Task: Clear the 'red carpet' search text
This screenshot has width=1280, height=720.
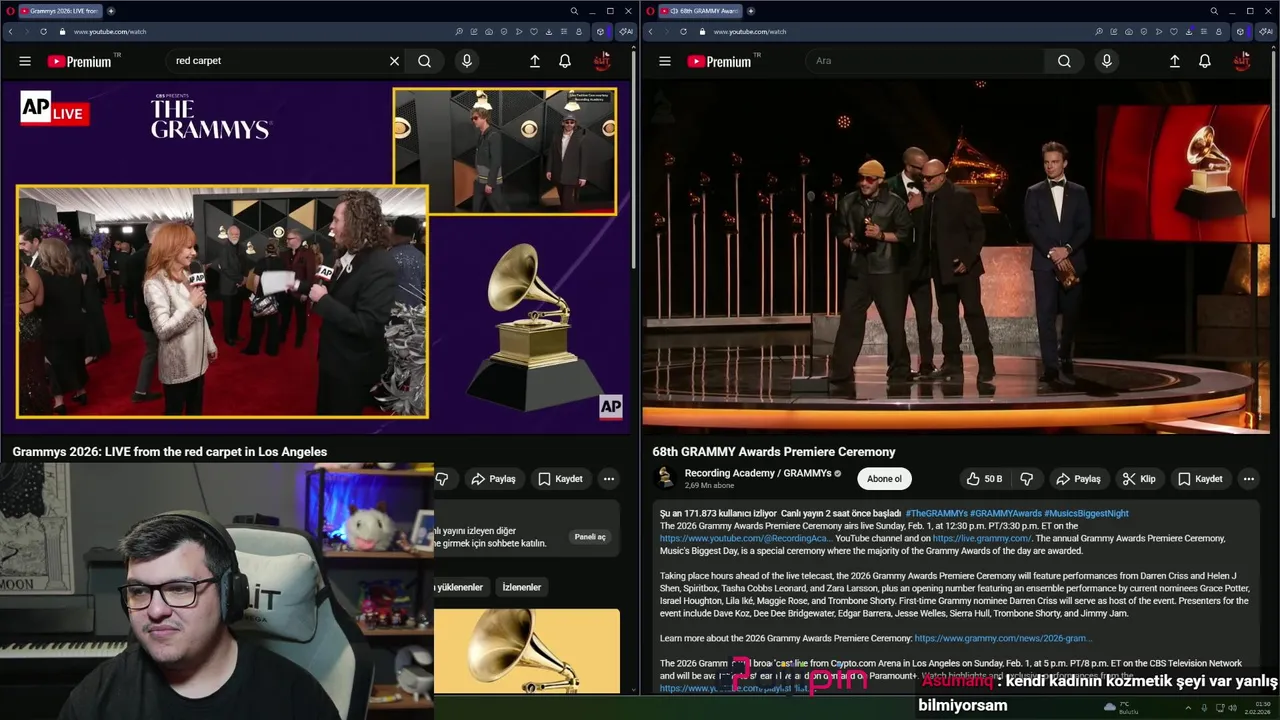Action: coord(394,61)
